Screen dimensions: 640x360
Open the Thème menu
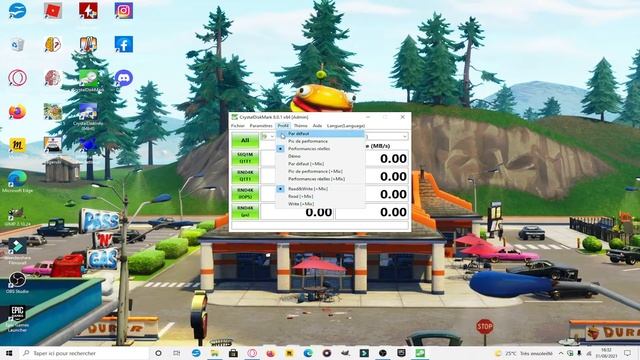coord(300,126)
